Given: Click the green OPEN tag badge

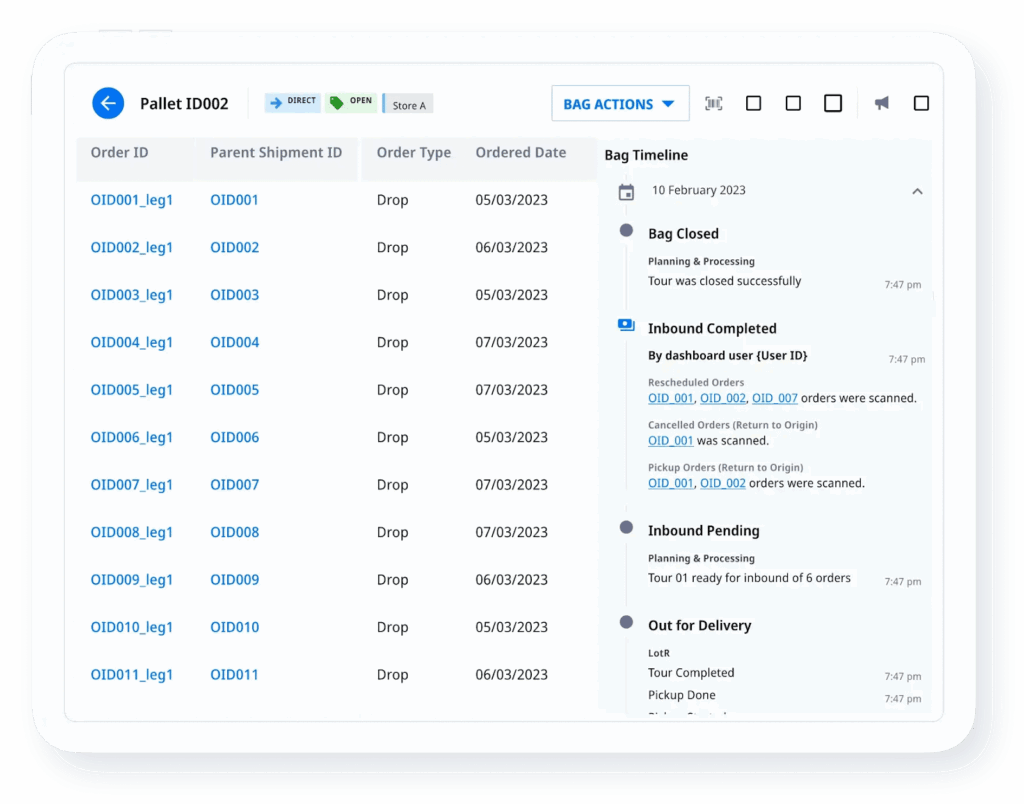Looking at the screenshot, I should [x=351, y=102].
